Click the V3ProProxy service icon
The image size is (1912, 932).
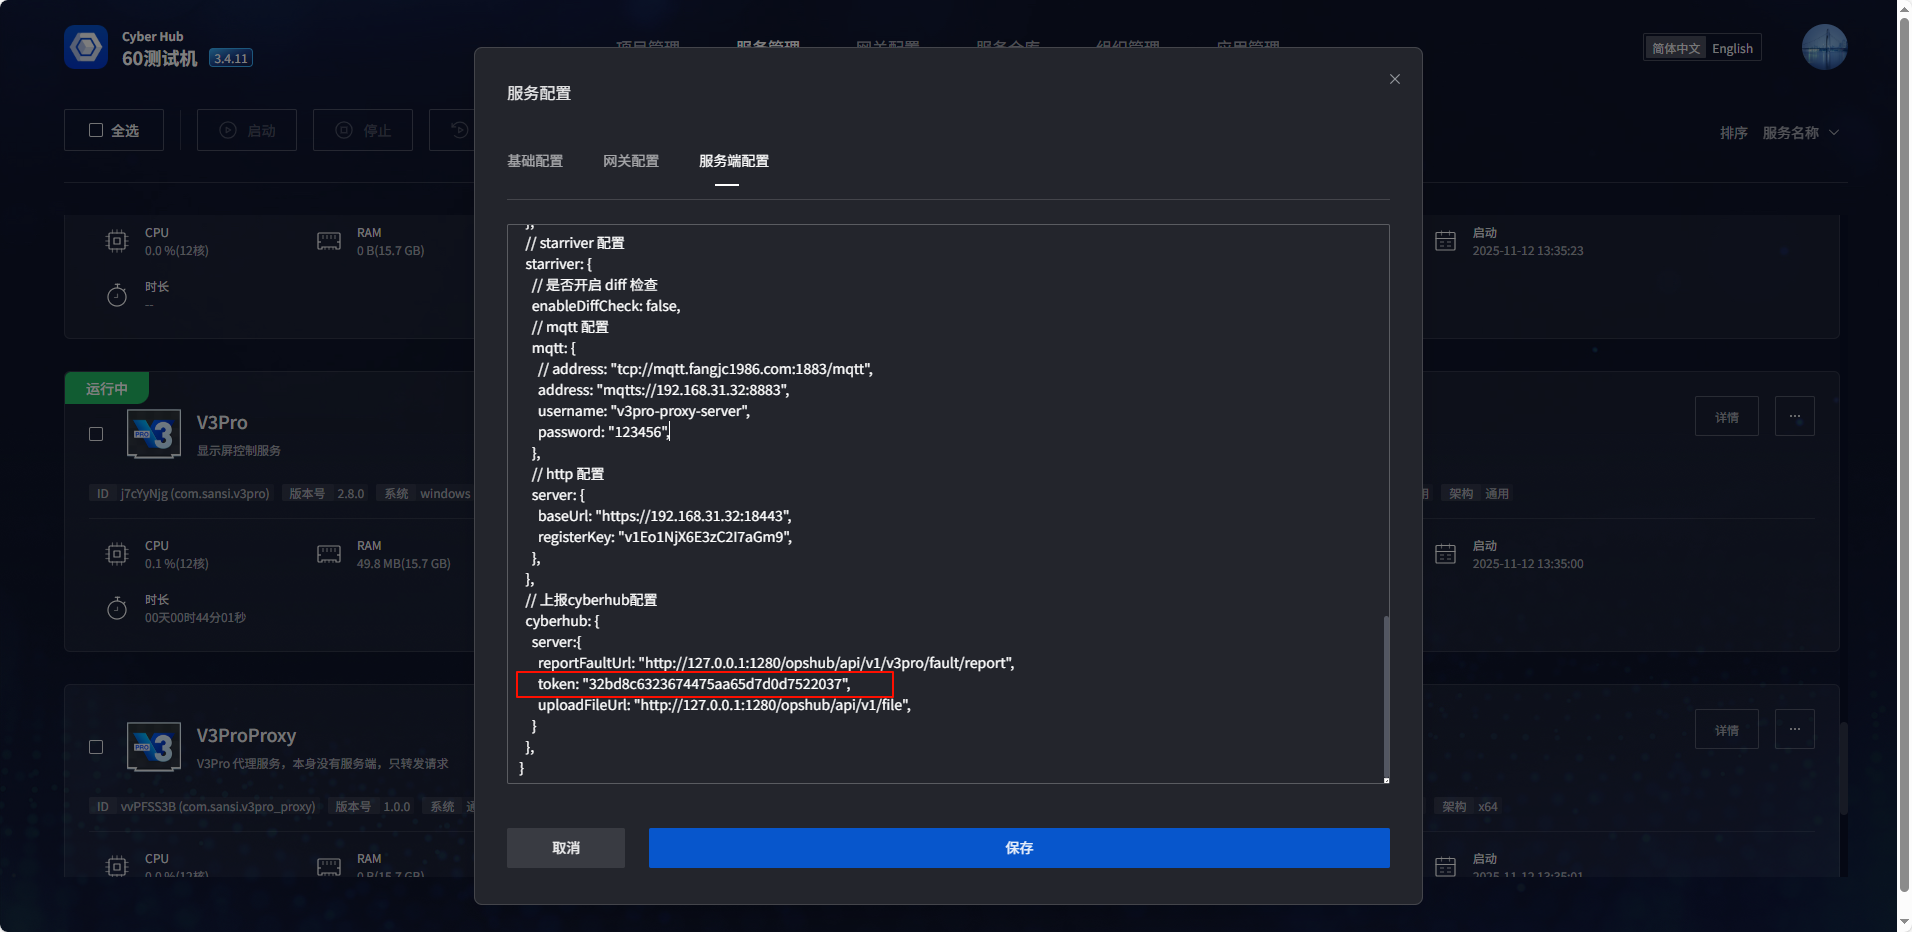[154, 747]
